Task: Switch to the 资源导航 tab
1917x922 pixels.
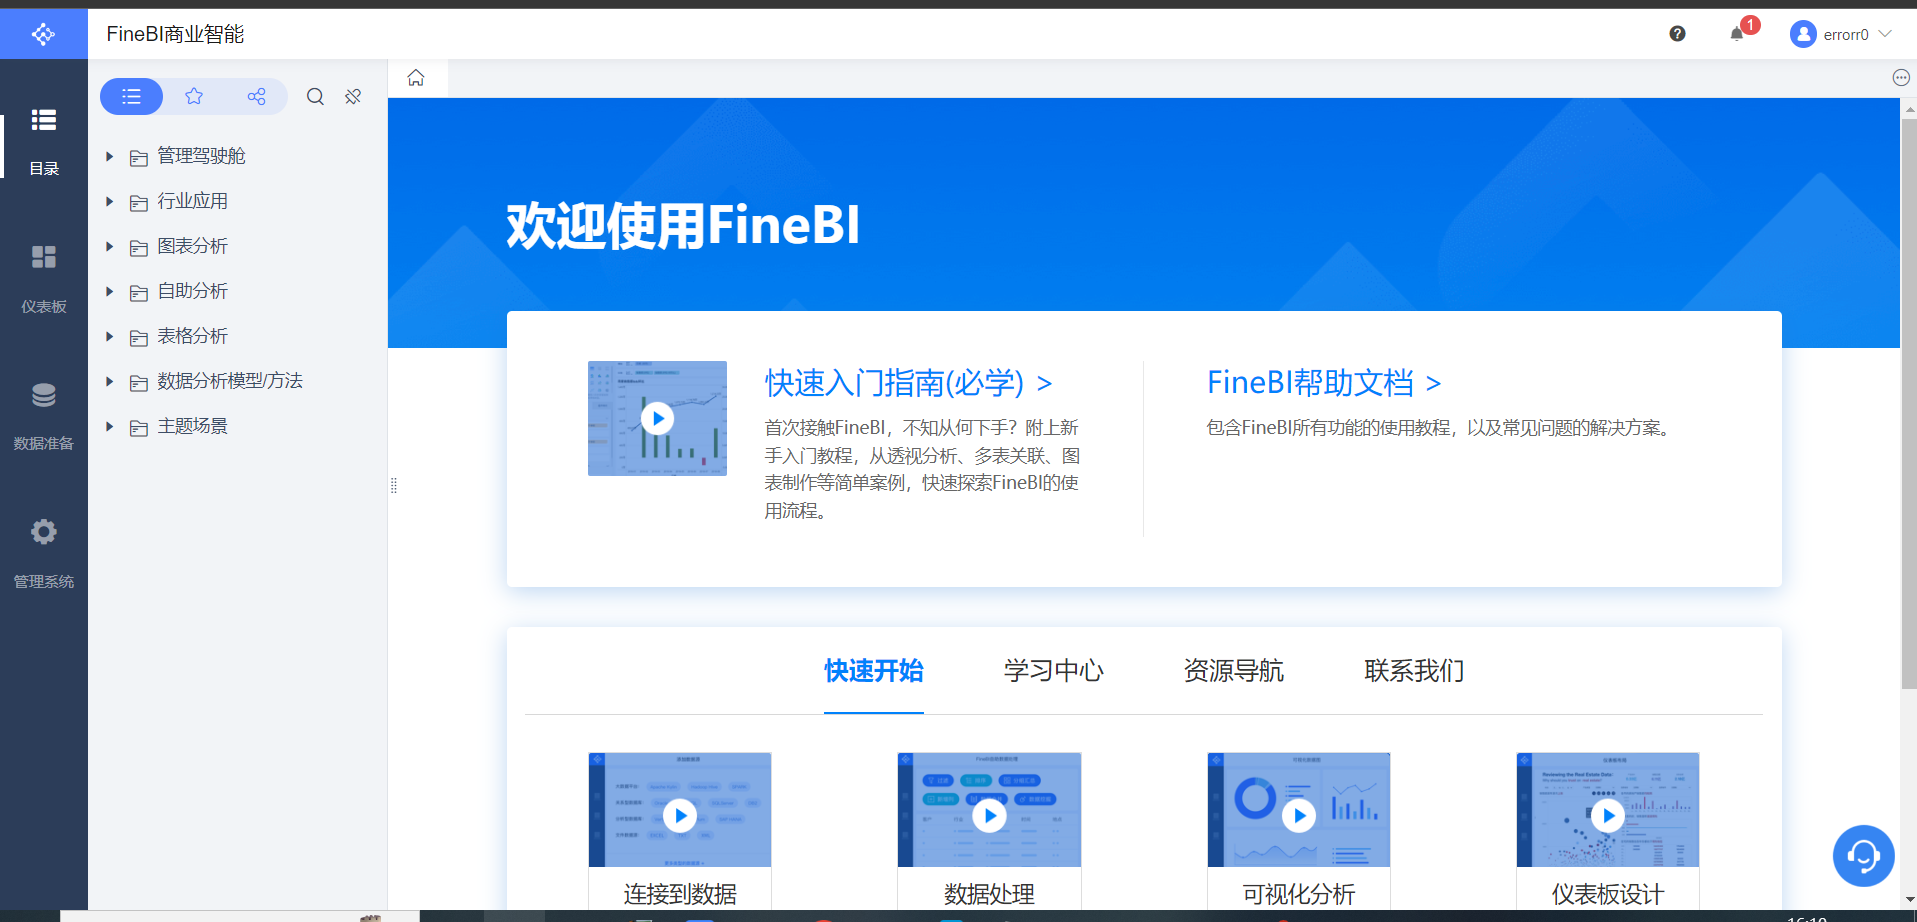Action: 1234,671
